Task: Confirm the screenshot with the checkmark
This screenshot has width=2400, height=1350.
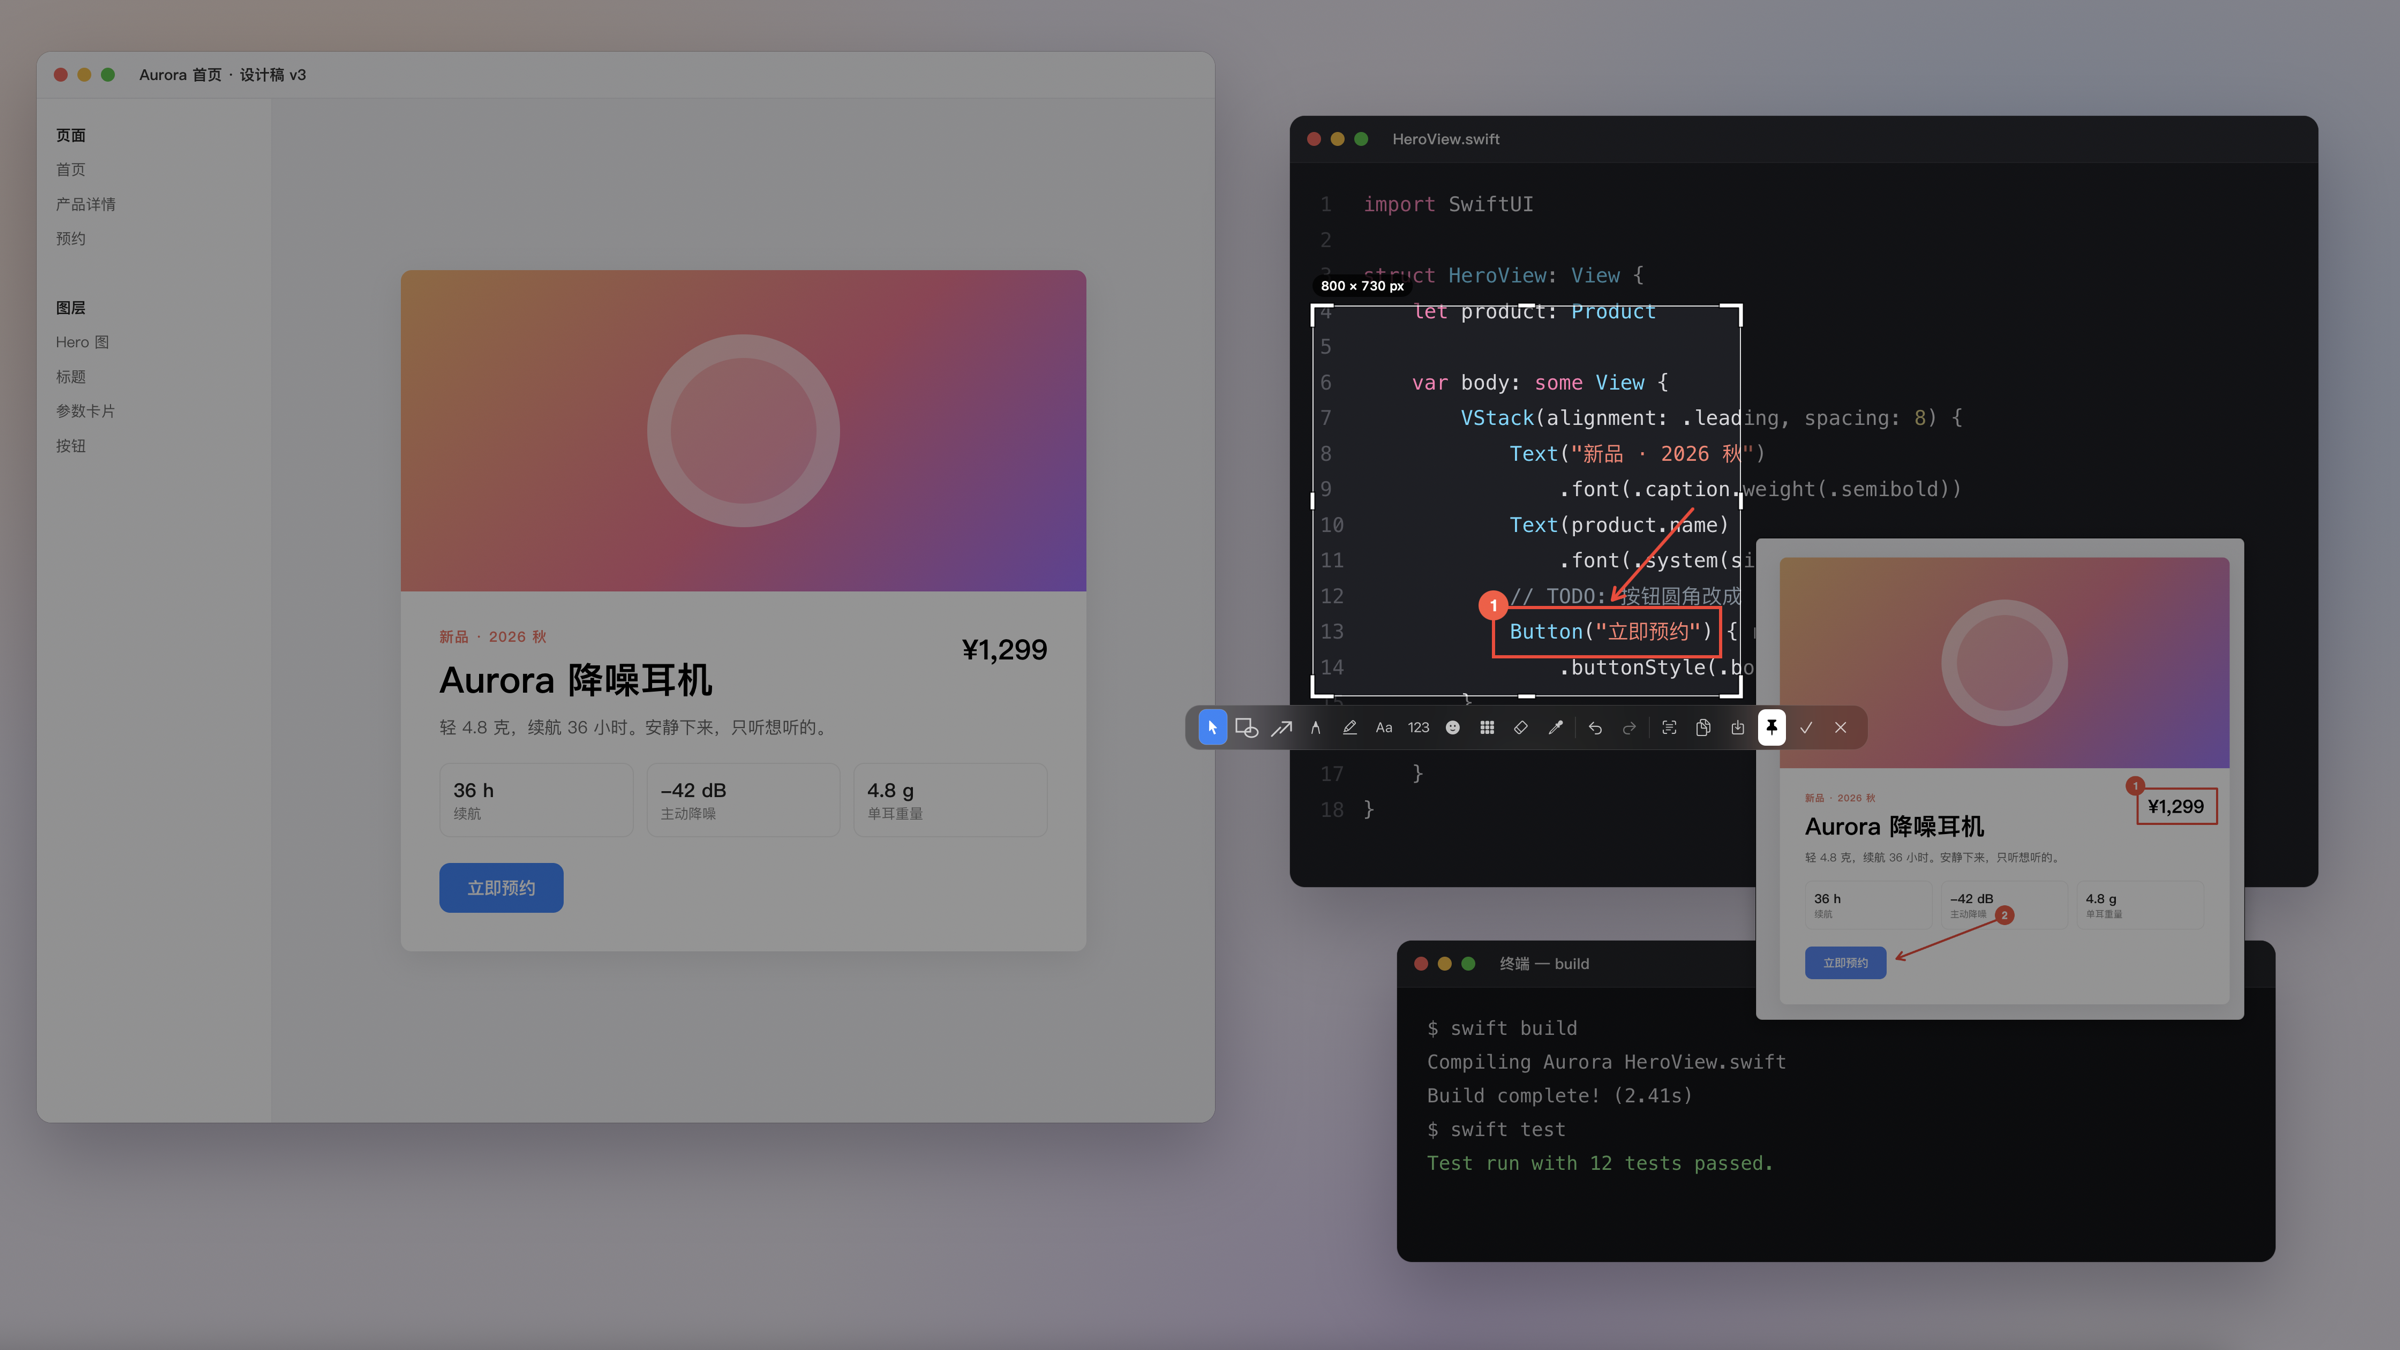Action: (1806, 728)
